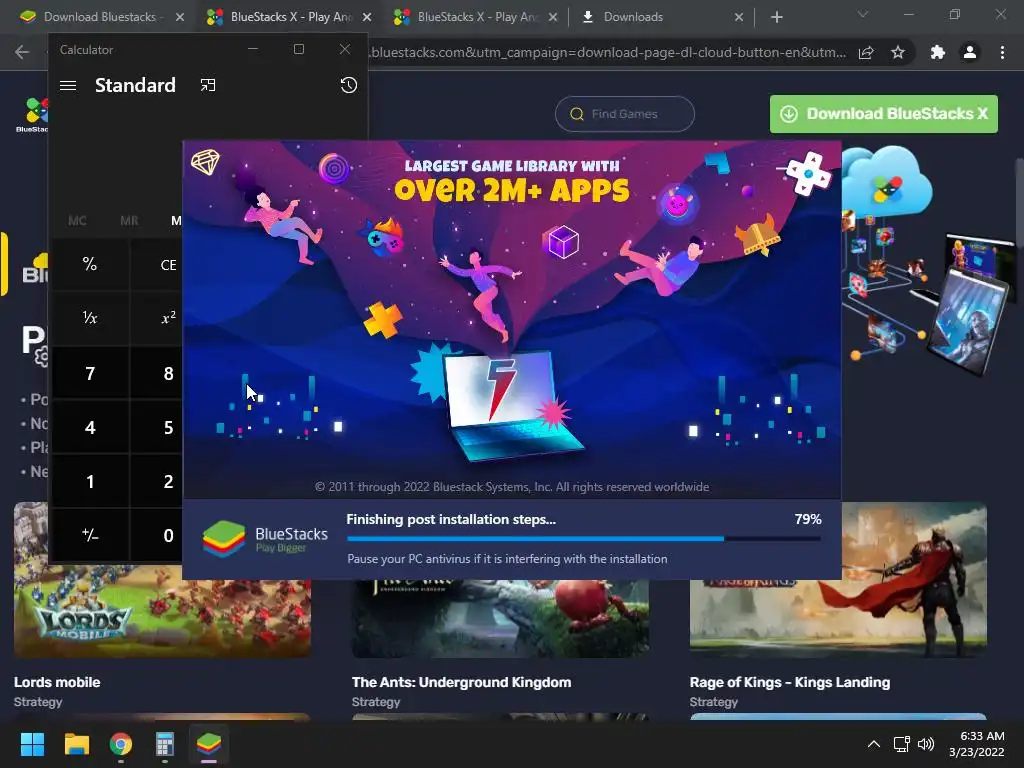Click the share page icon in address bar
Image resolution: width=1024 pixels, height=768 pixels.
pos(866,52)
